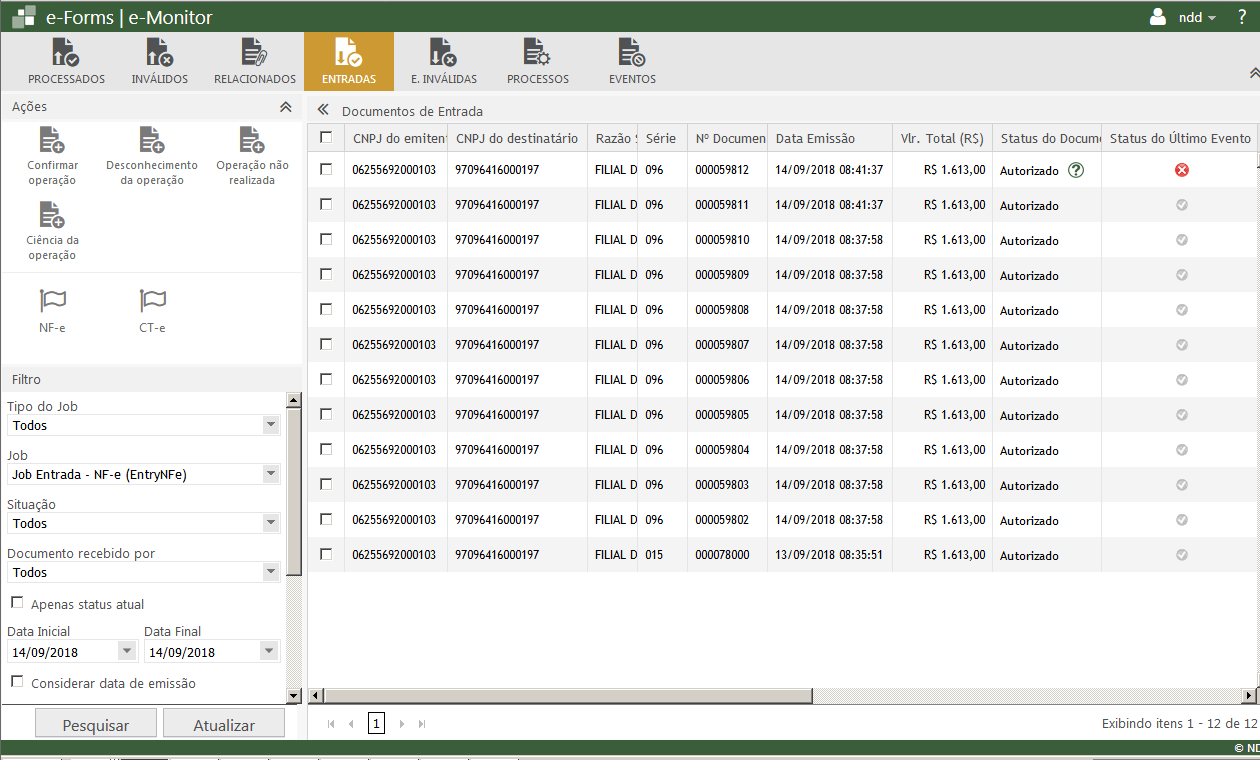Open the Processados tab

[x=66, y=62]
